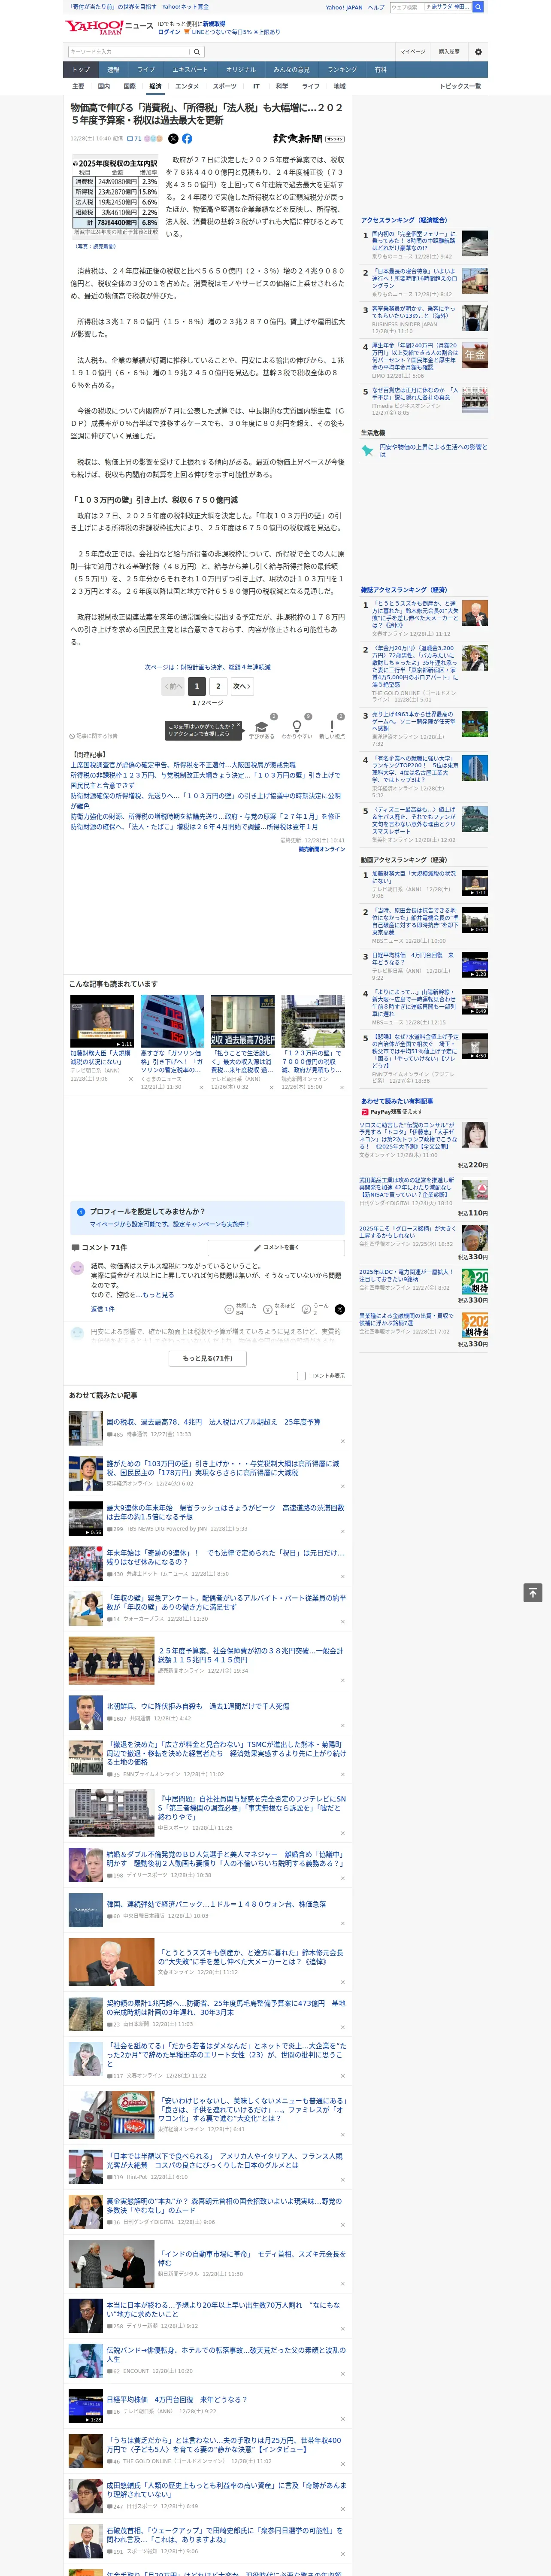Click the tax revenue breakdown table image

click(x=115, y=196)
